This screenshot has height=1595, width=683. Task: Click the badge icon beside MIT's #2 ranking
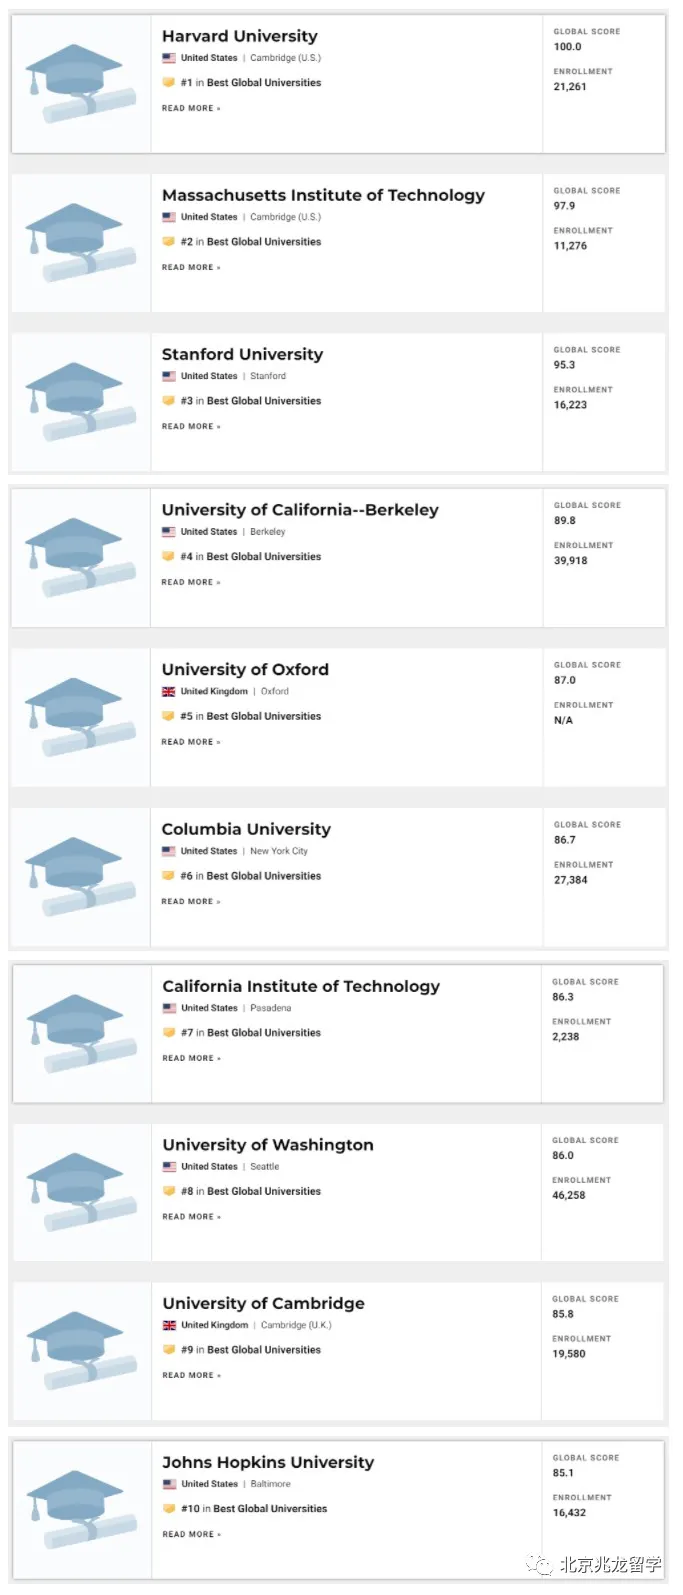point(169,241)
